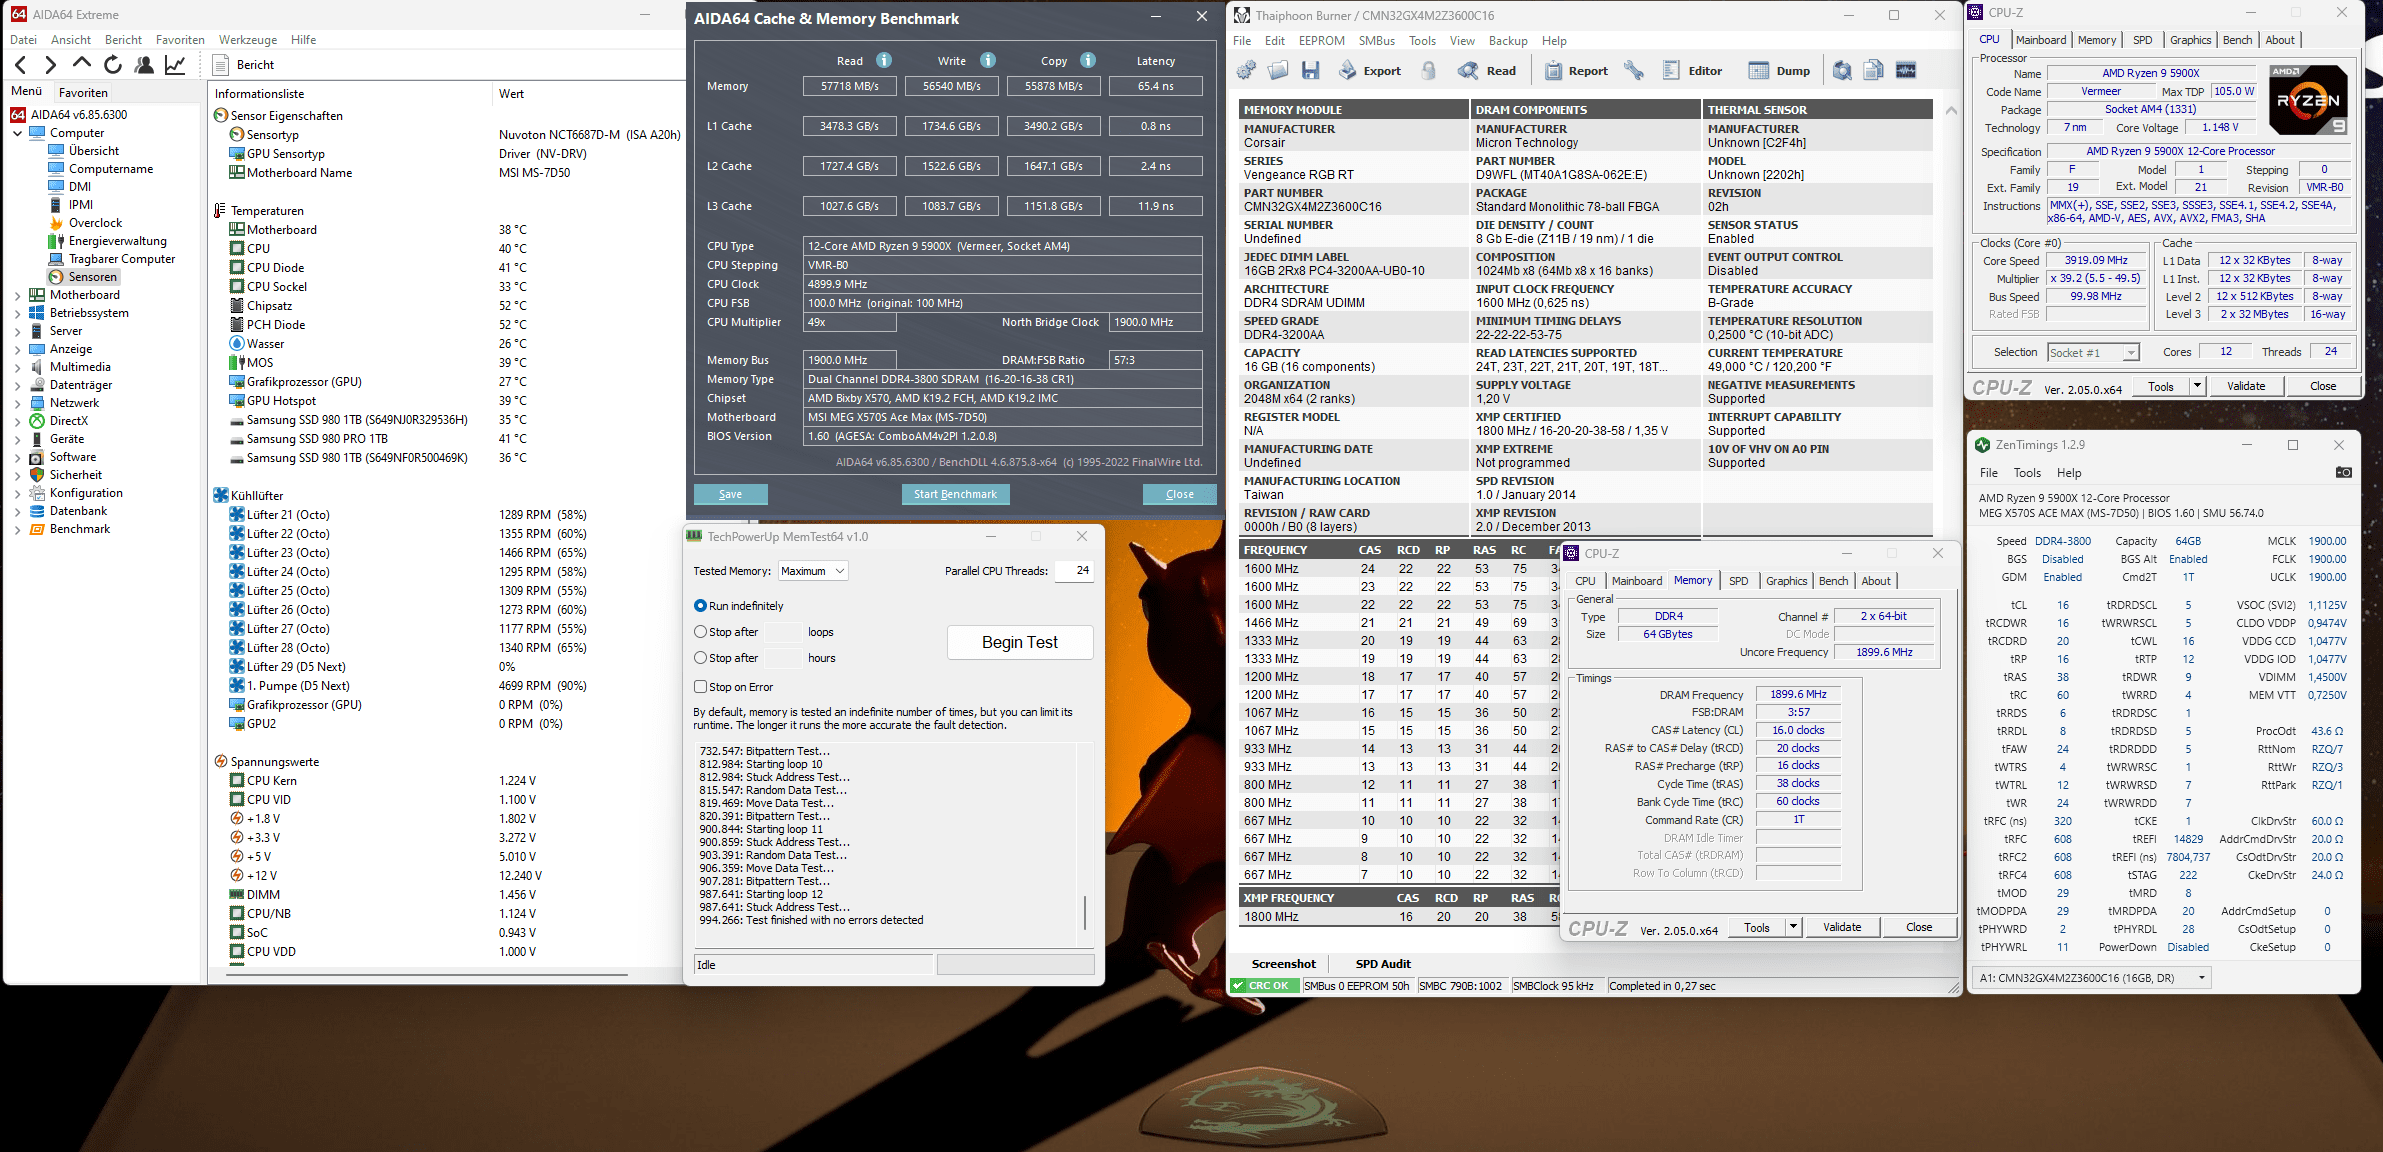Click Validate in CPU-Z Memory window

coord(1842,927)
